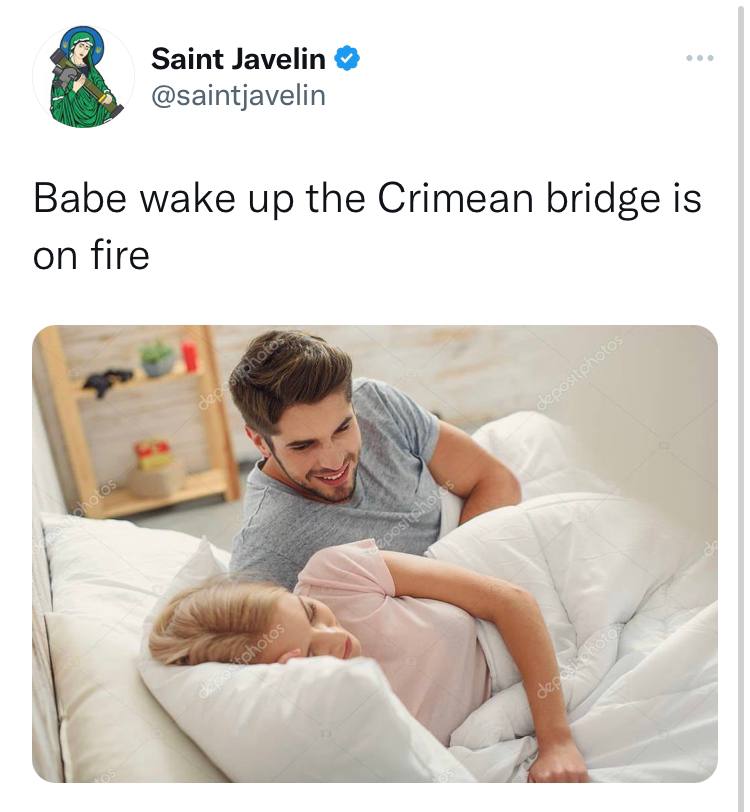750x812 pixels.
Task: Click the words "on fire" in the tweet
Action: [91, 255]
